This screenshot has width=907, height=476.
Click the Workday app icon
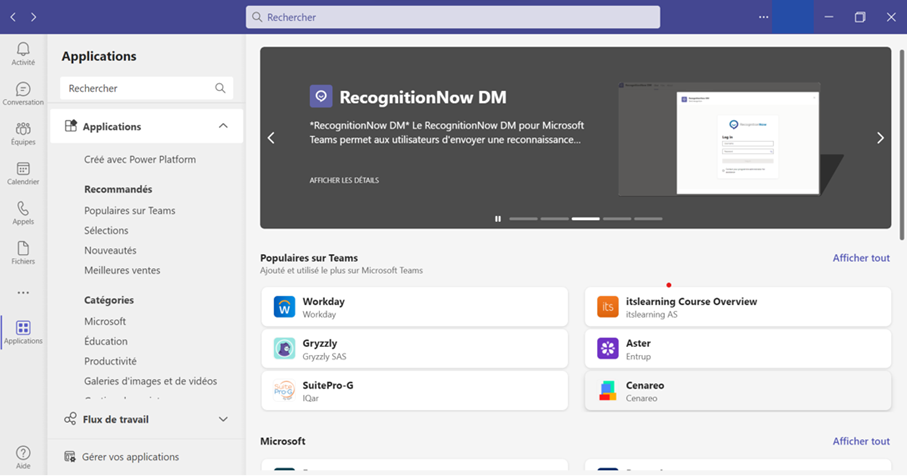(284, 307)
